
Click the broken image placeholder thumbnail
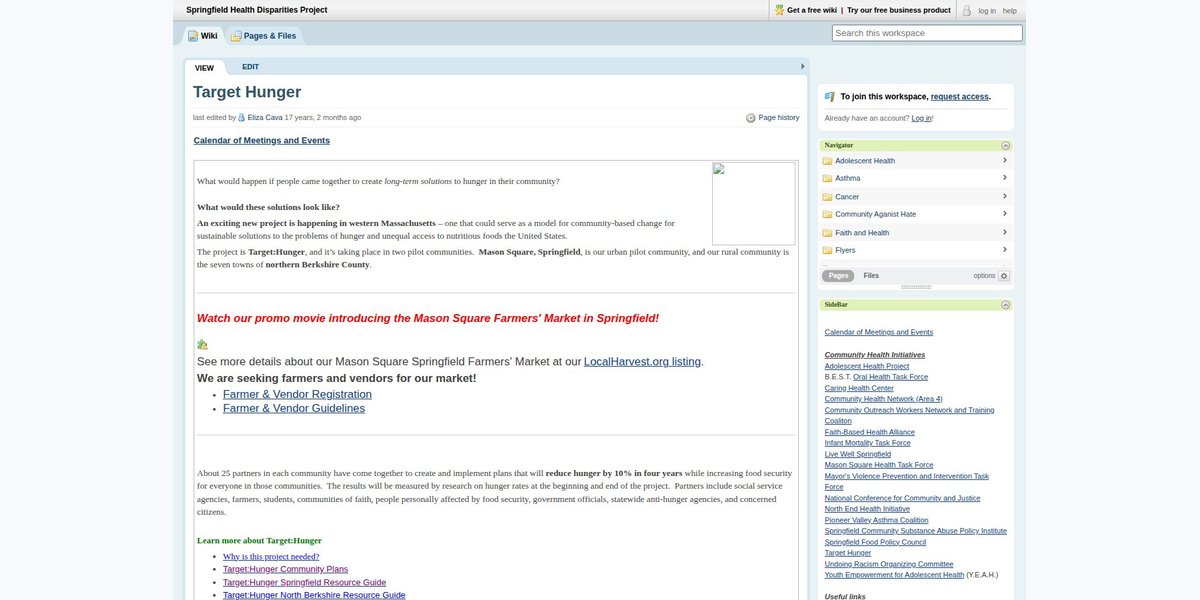(754, 203)
